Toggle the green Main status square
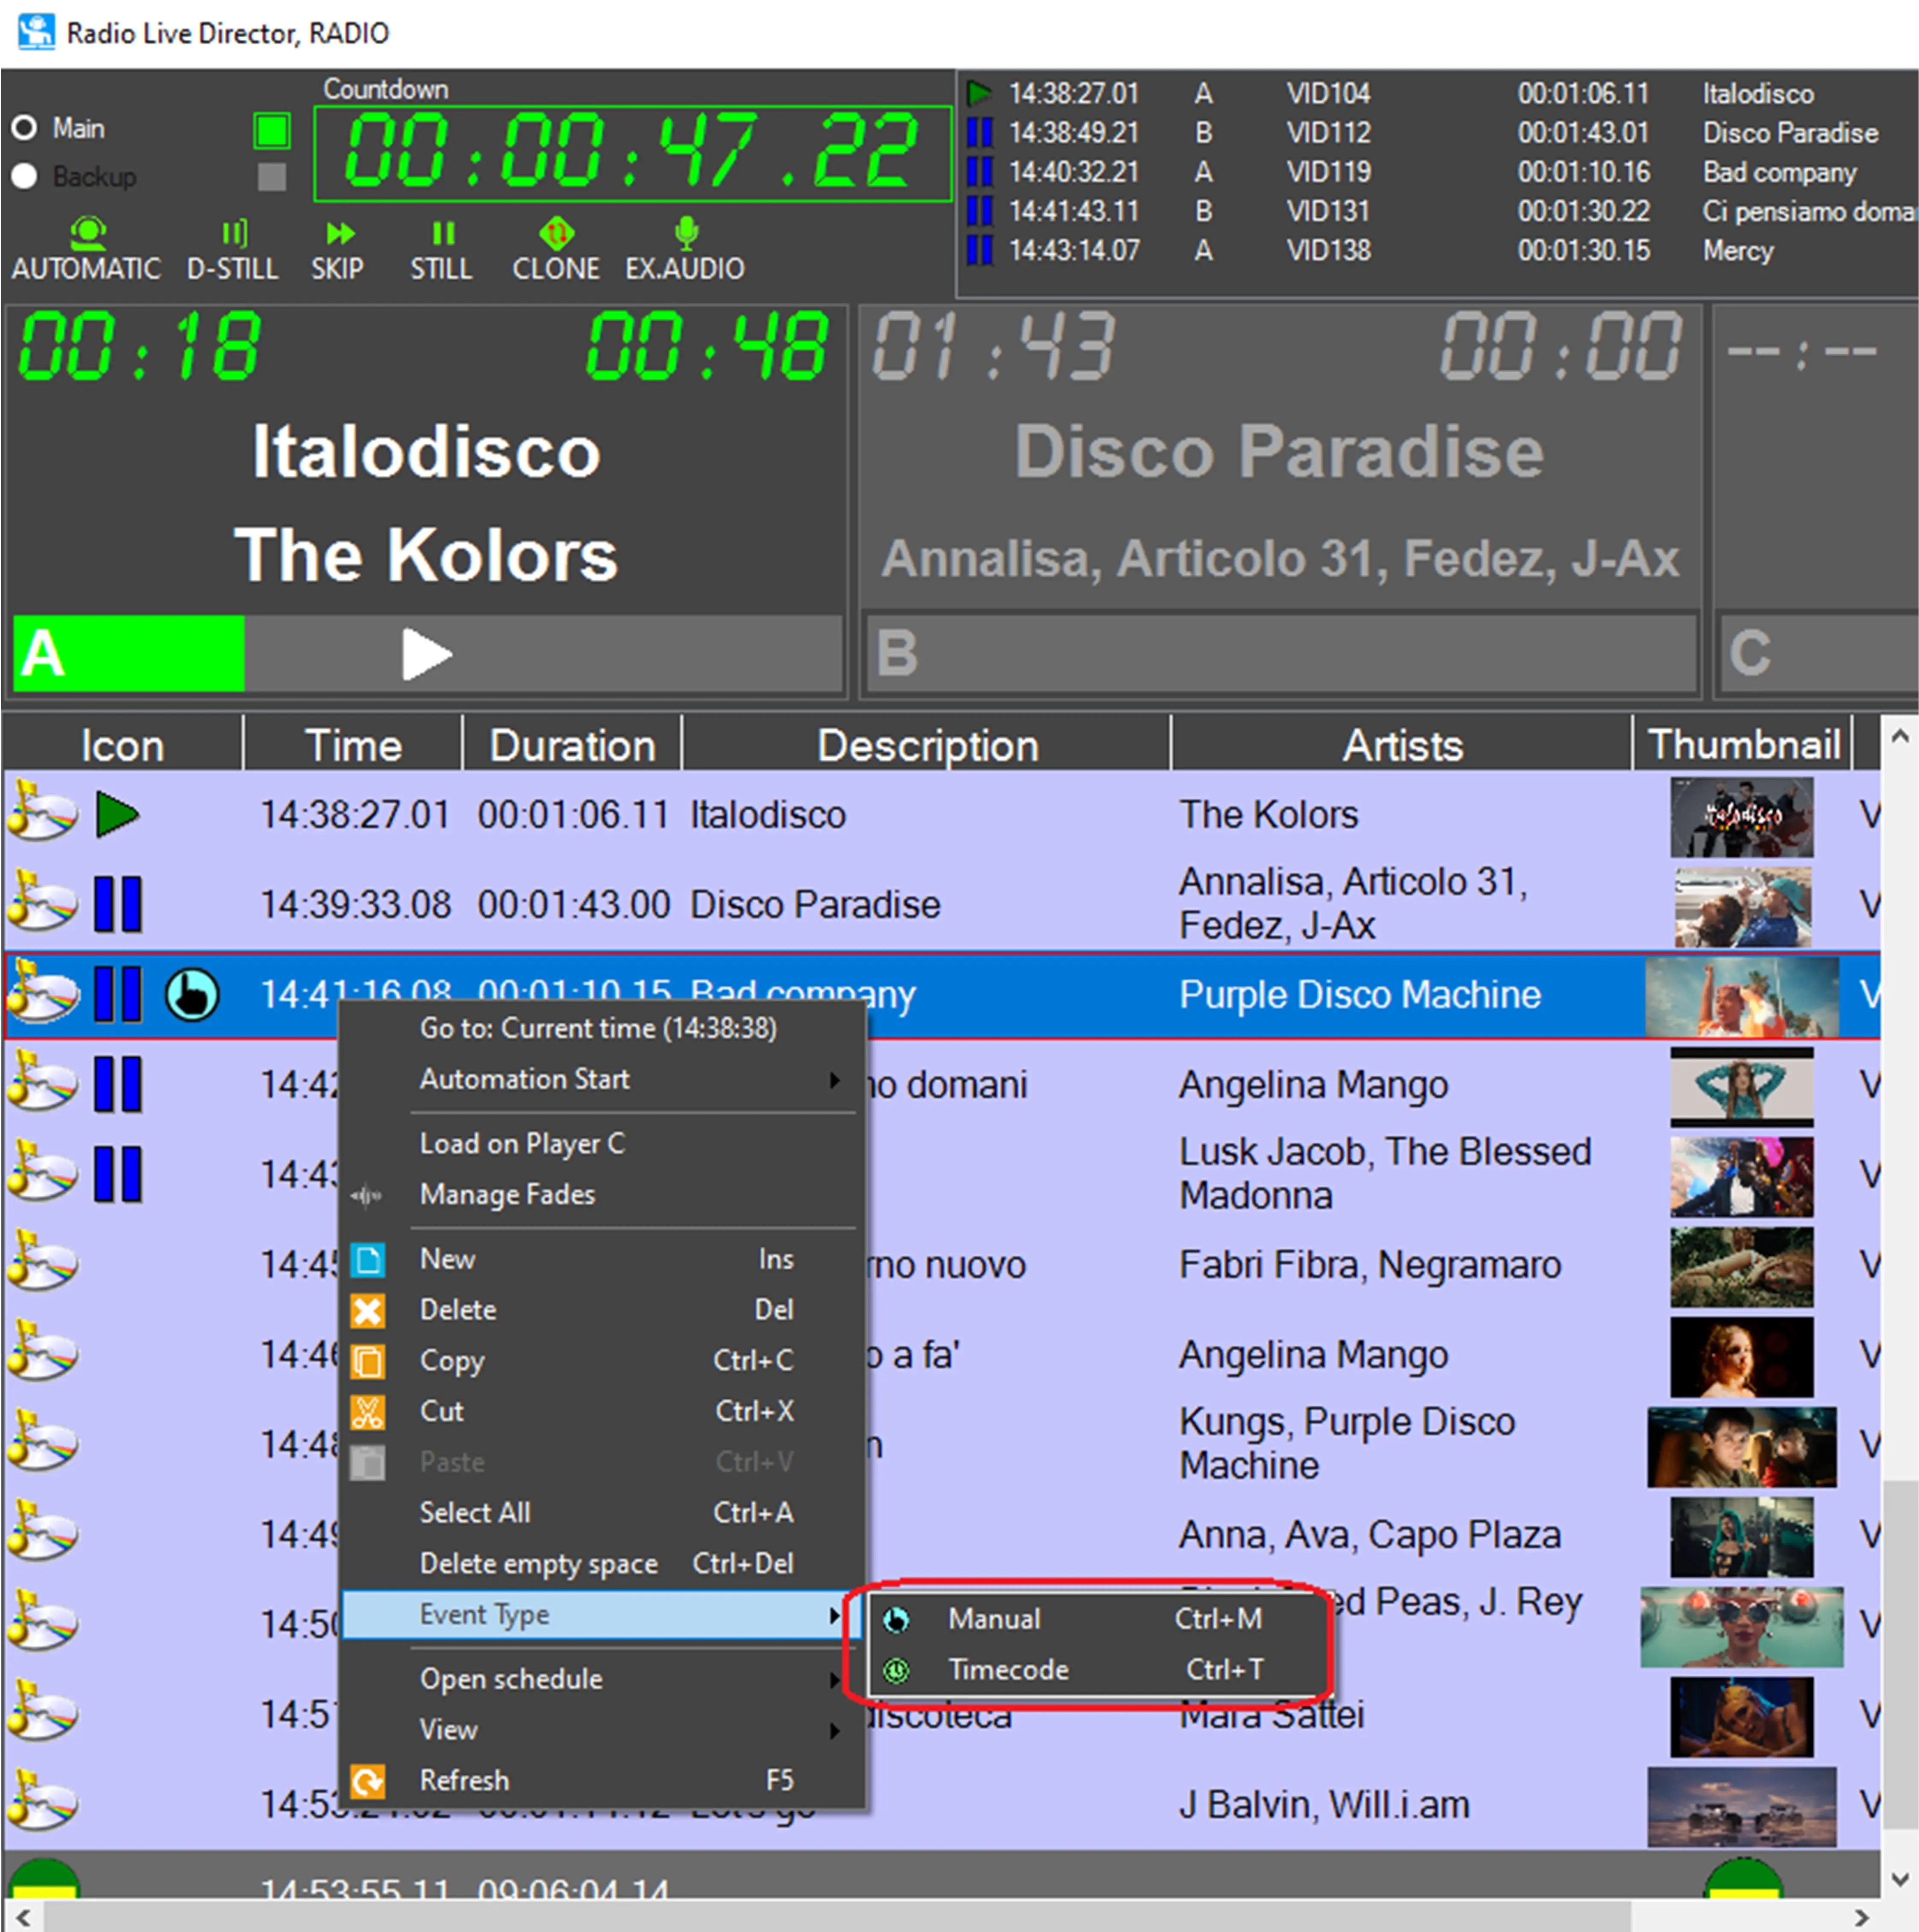 click(272, 130)
